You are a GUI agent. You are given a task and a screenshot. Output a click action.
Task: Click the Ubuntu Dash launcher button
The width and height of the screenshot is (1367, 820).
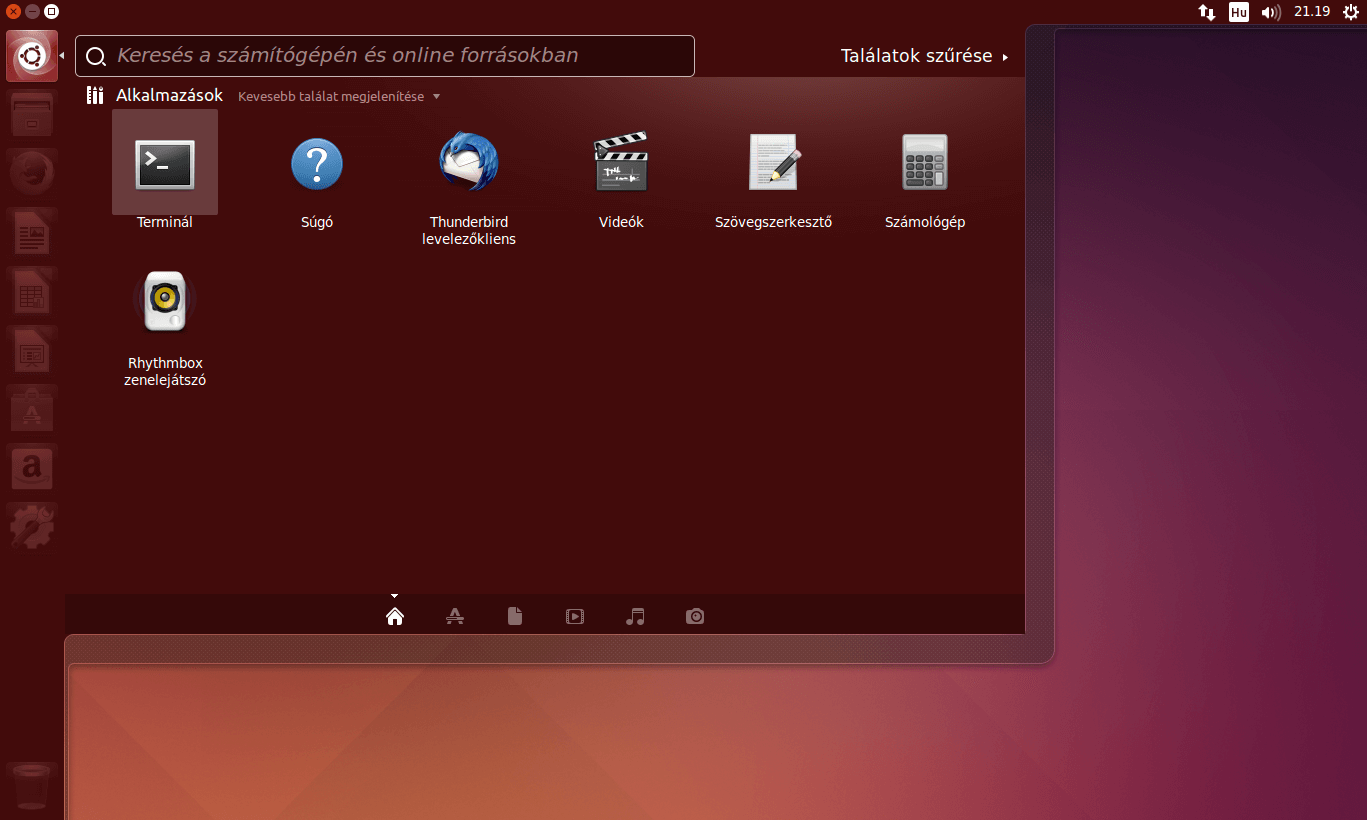coord(32,56)
